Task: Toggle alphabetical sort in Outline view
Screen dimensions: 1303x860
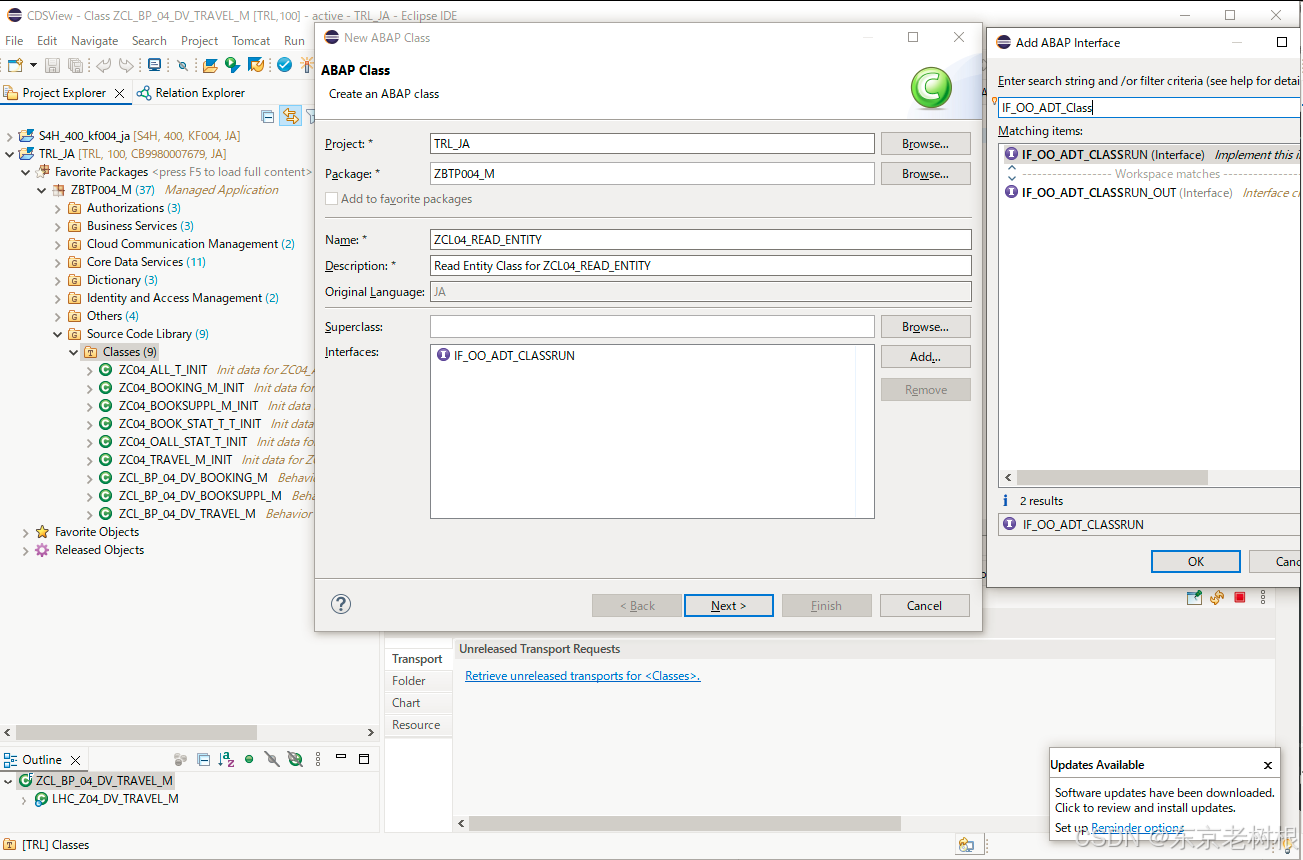Action: click(x=227, y=760)
